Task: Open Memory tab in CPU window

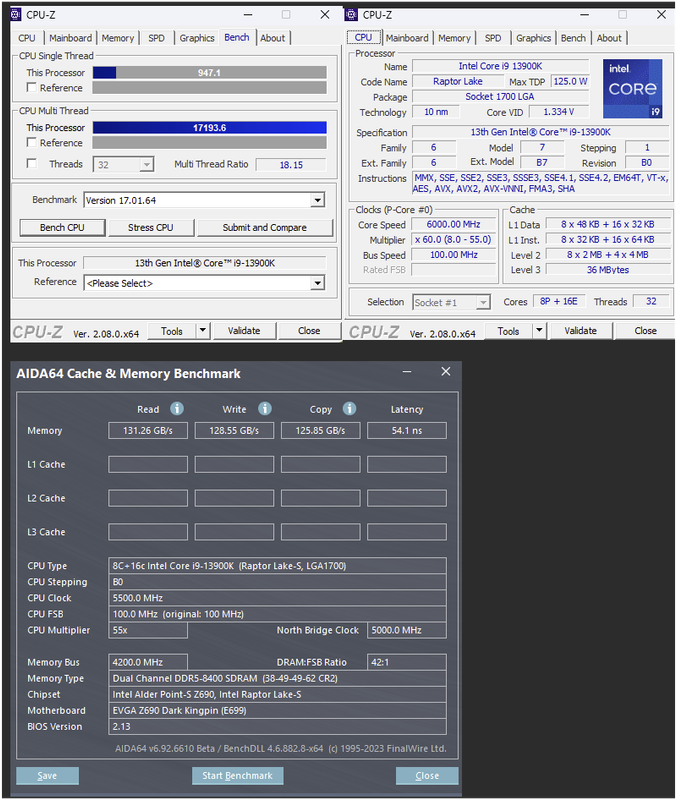Action: click(454, 38)
